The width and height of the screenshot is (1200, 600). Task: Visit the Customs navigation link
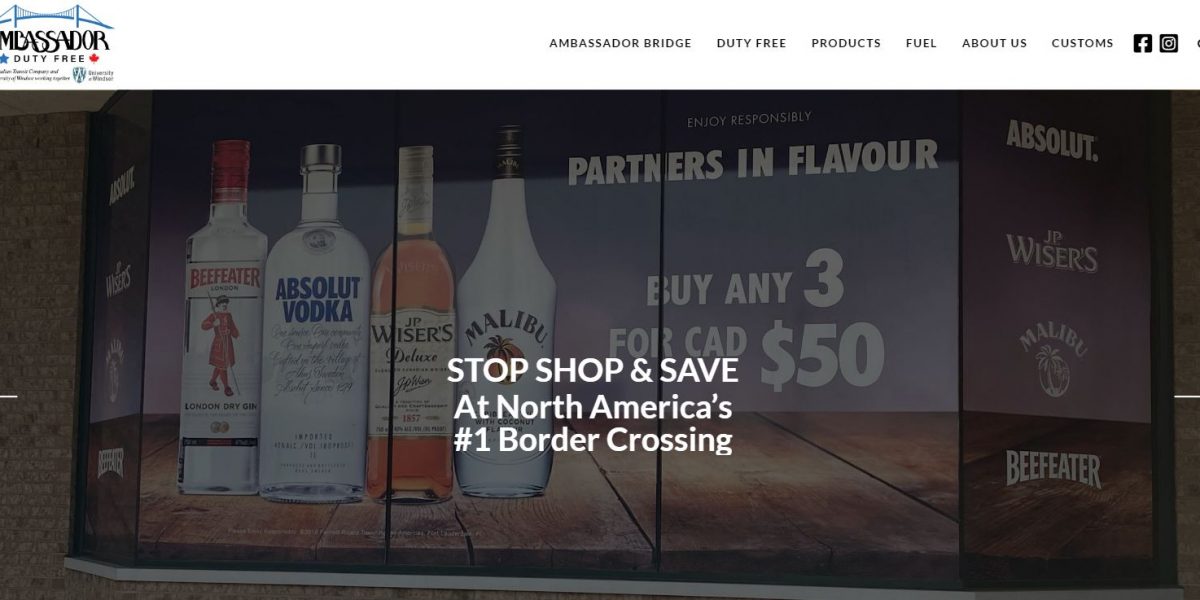1082,43
